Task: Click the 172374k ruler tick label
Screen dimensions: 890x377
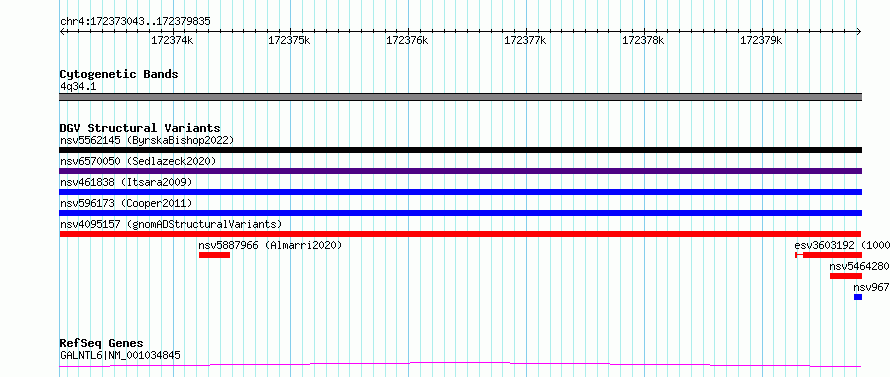Action: coord(172,40)
